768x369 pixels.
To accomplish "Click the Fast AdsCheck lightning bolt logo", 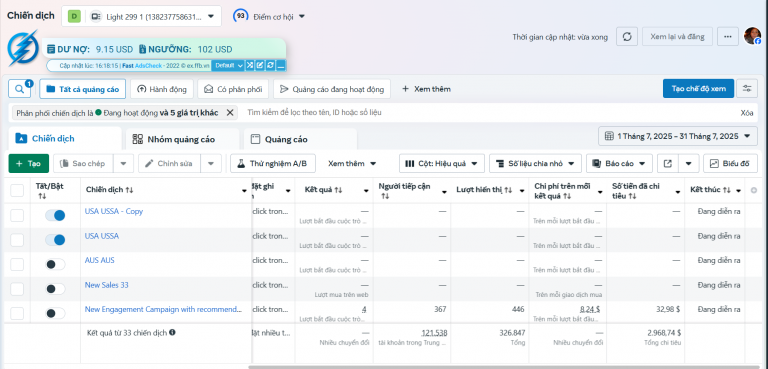I will (x=23, y=48).
